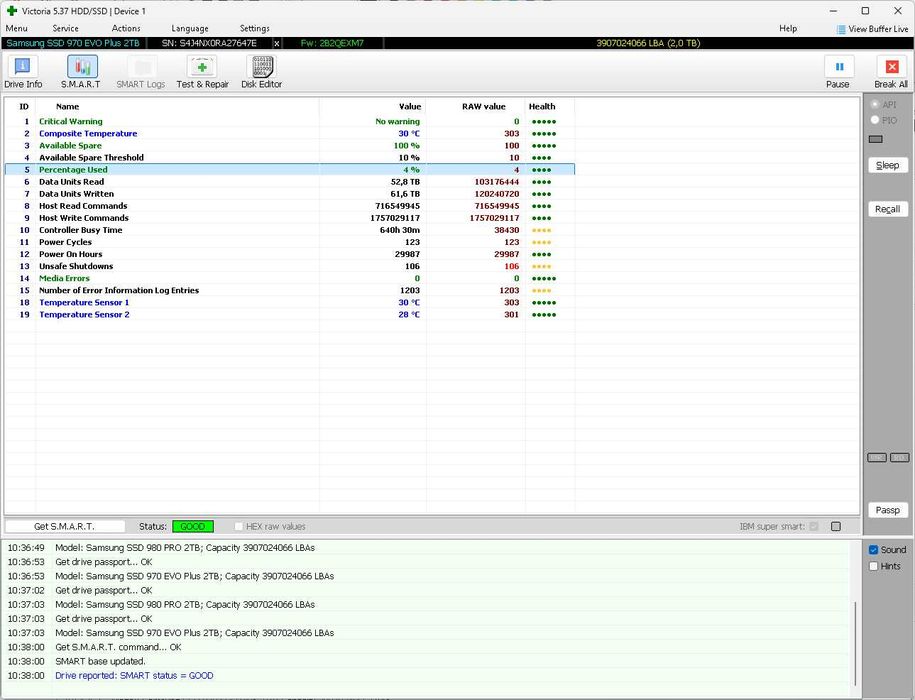Disable the Sound checkbox
This screenshot has height=700, width=915.
tap(874, 550)
